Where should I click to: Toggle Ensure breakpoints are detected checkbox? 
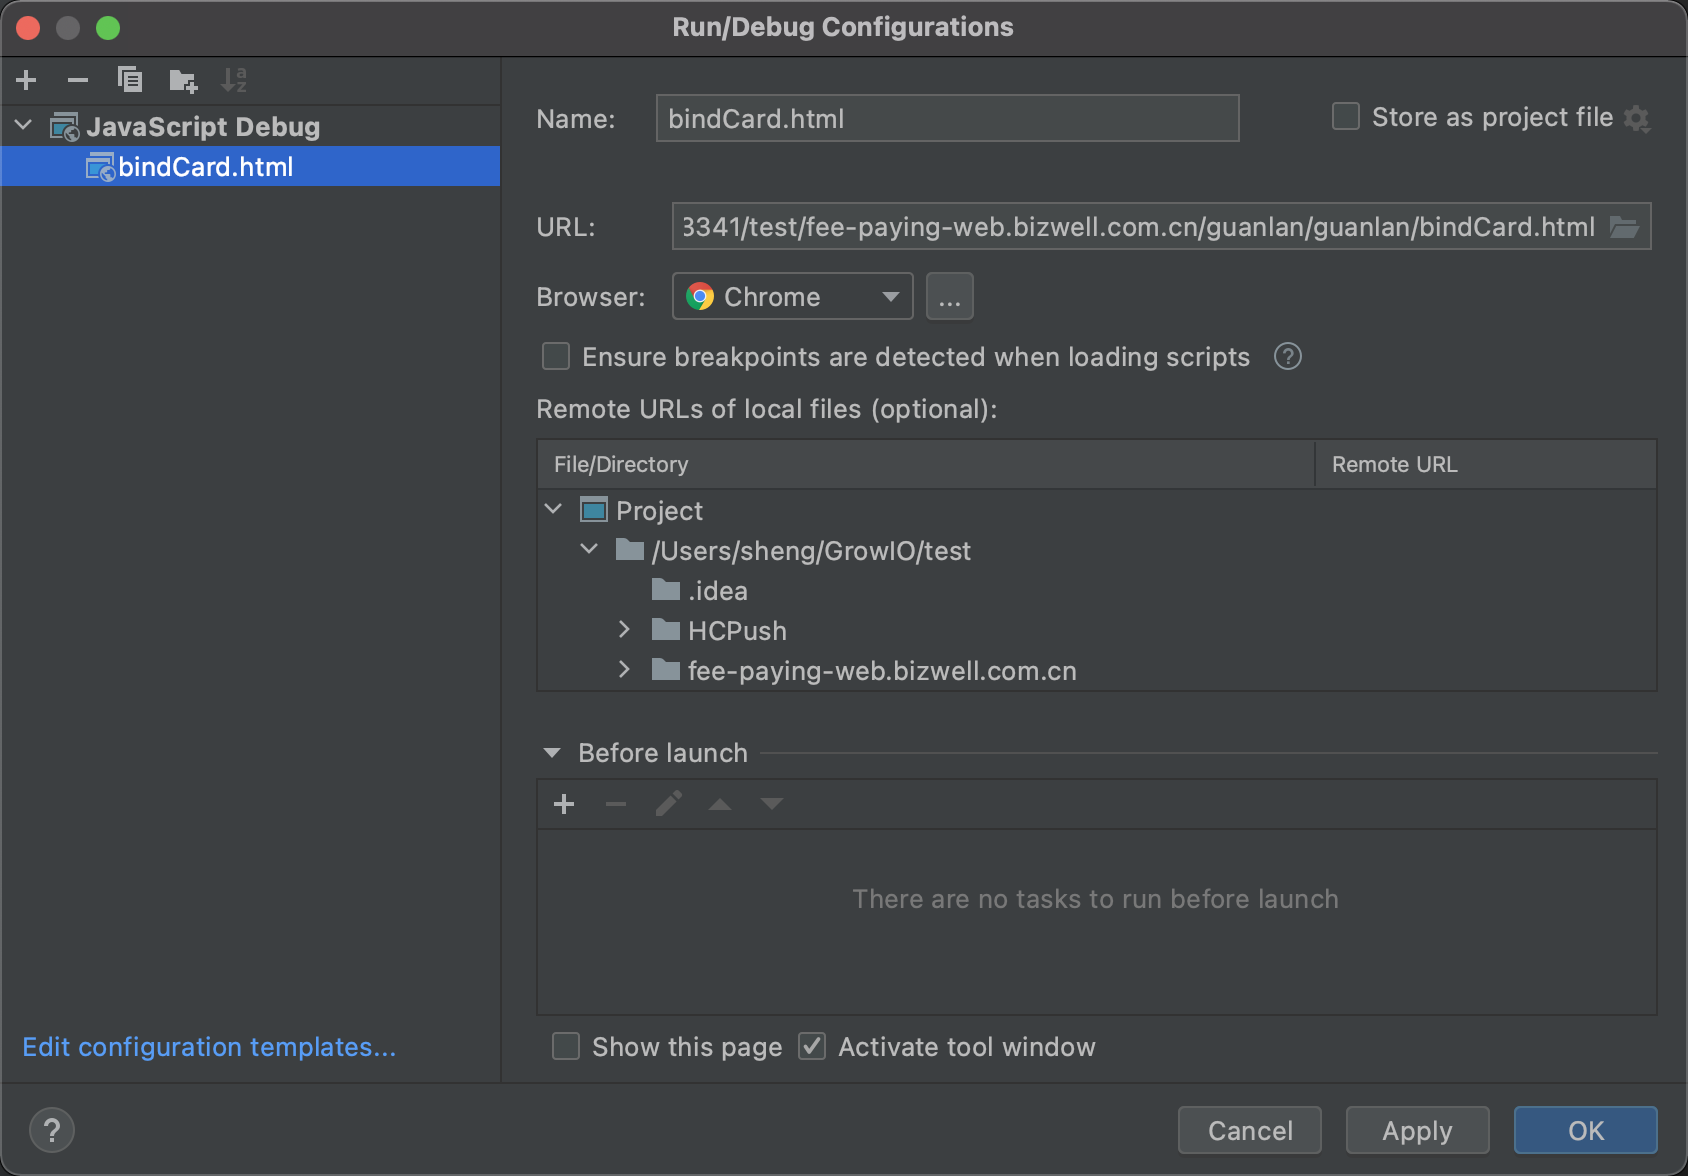click(556, 357)
